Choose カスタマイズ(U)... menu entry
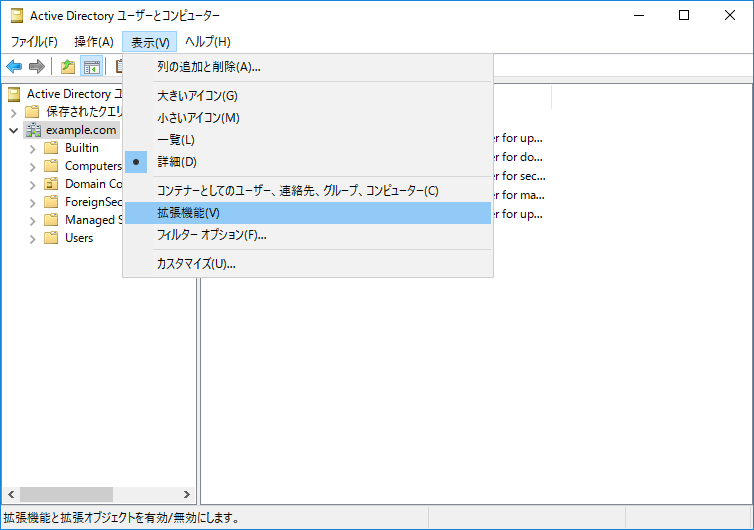 point(308,264)
